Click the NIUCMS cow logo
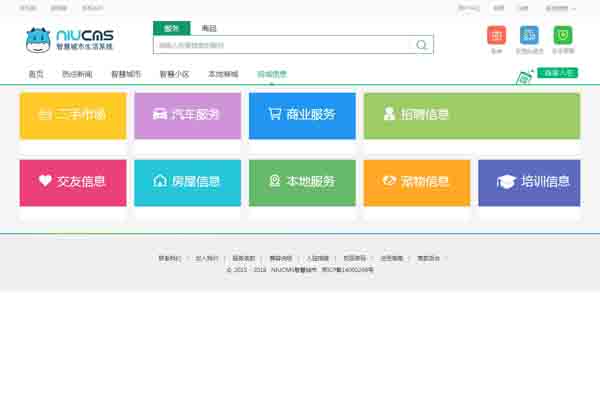Screen dimensions: 600x405 [x=70, y=40]
